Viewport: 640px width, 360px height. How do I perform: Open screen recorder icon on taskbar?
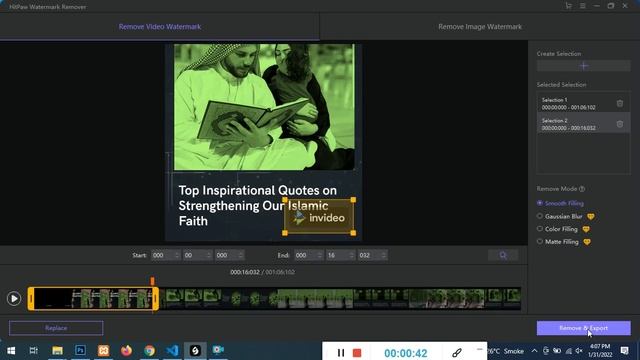coord(218,350)
